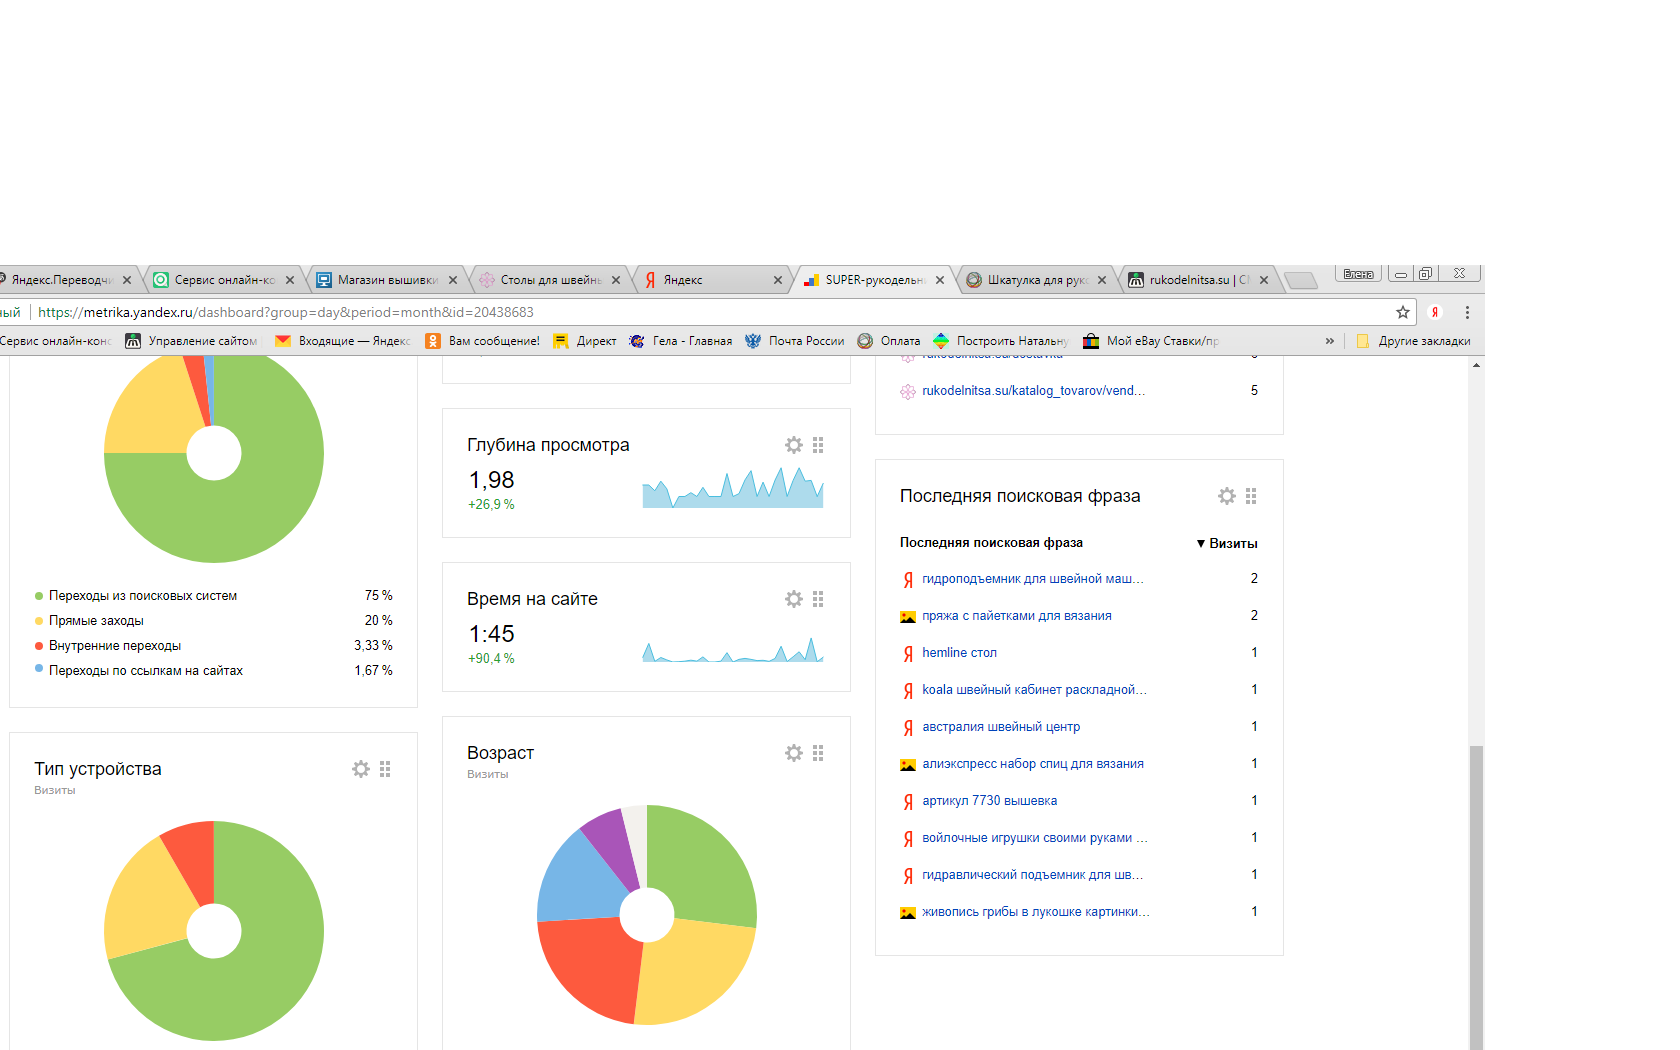
Task: Open Почта России bookmark
Action: [795, 341]
